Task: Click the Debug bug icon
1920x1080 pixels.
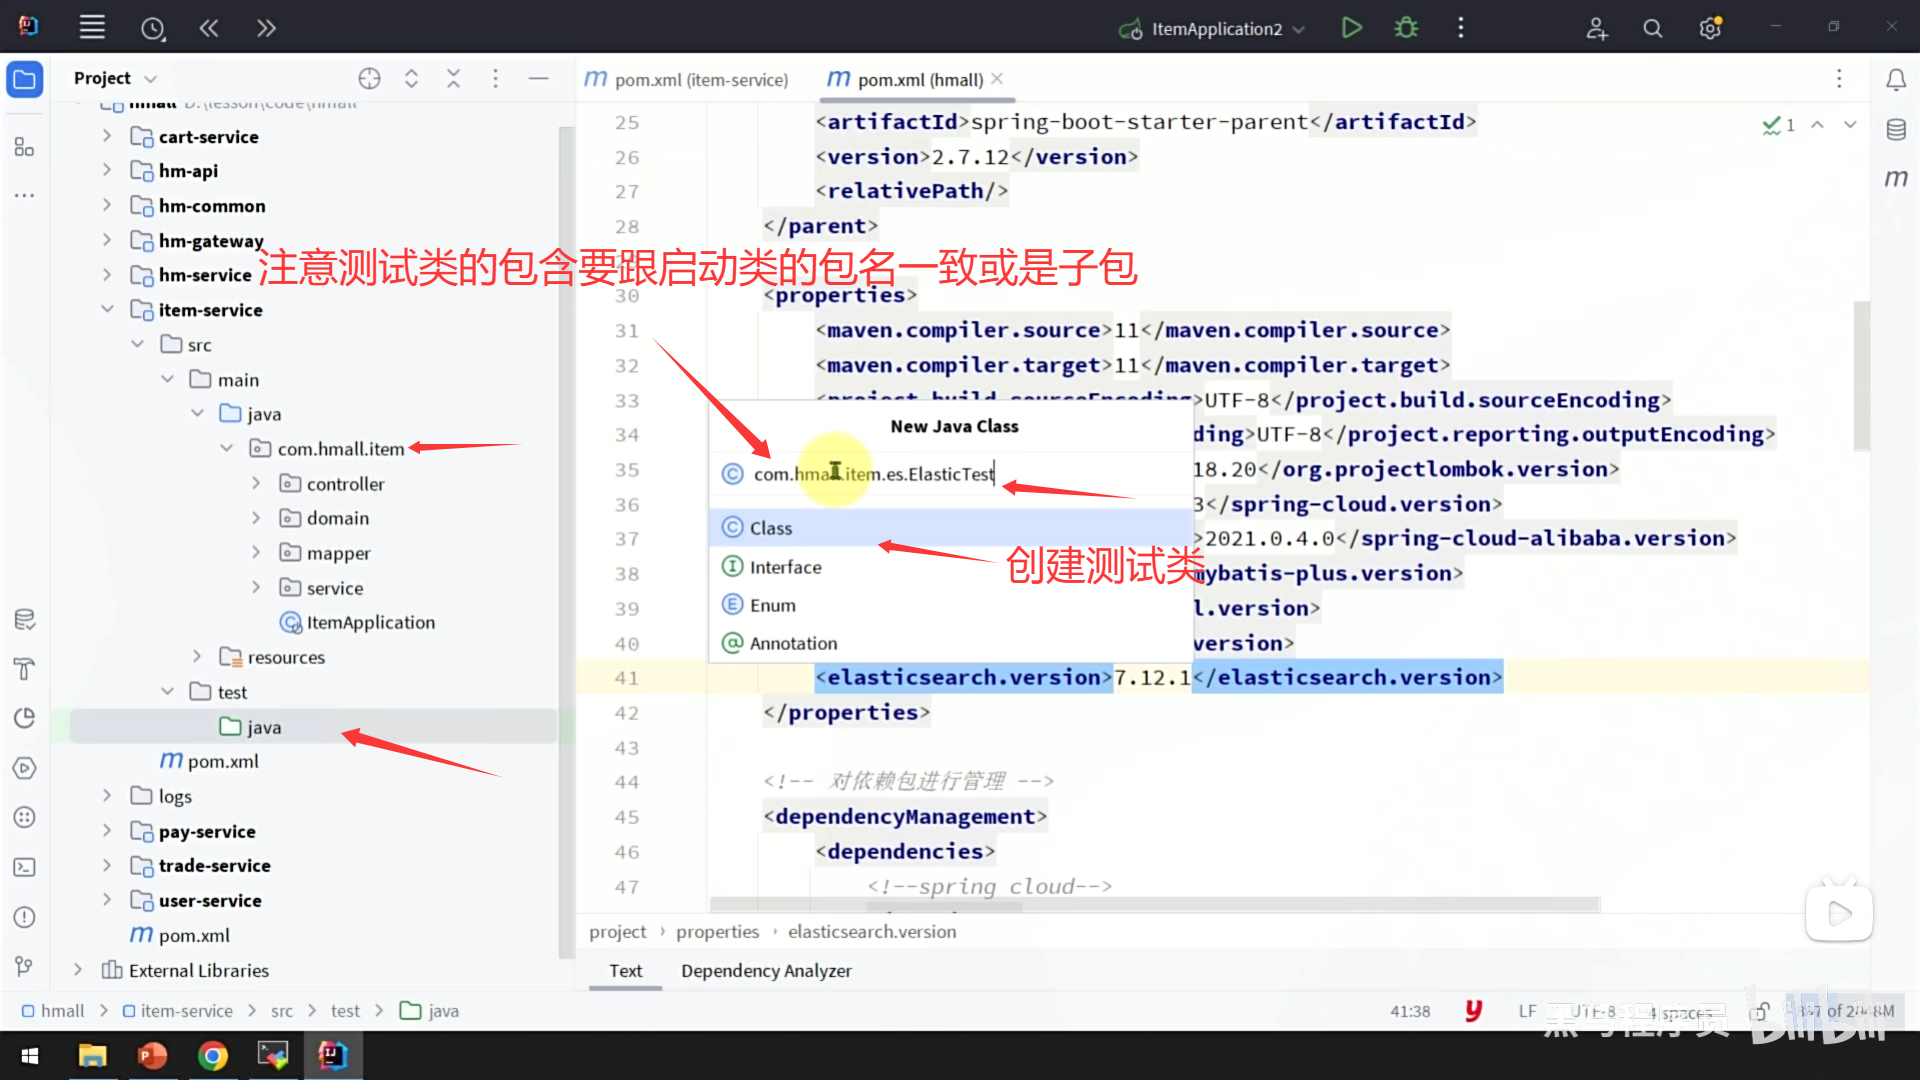Action: click(1406, 28)
